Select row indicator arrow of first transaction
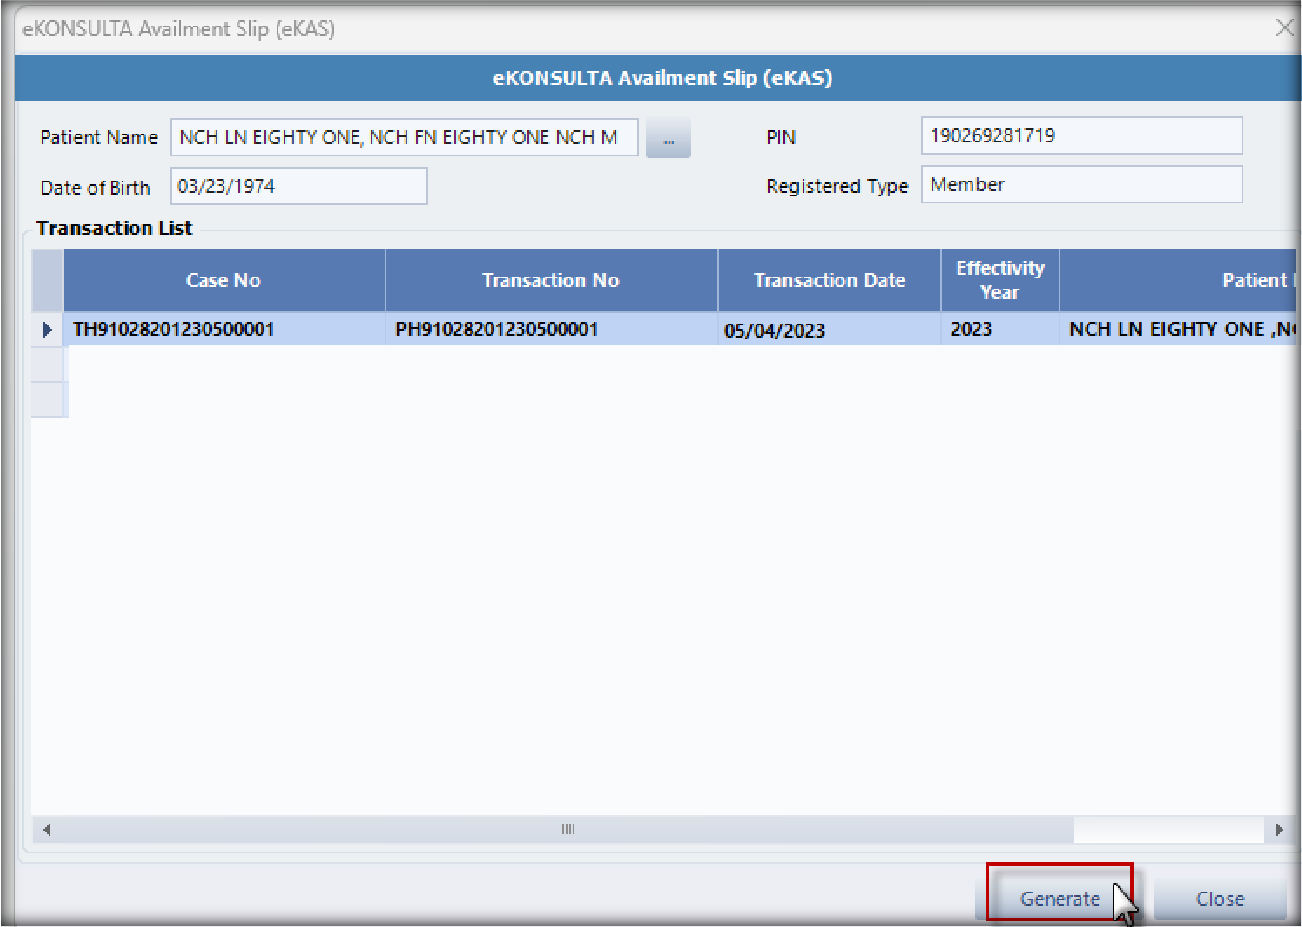Screen dimensions: 1302x927 47,330
